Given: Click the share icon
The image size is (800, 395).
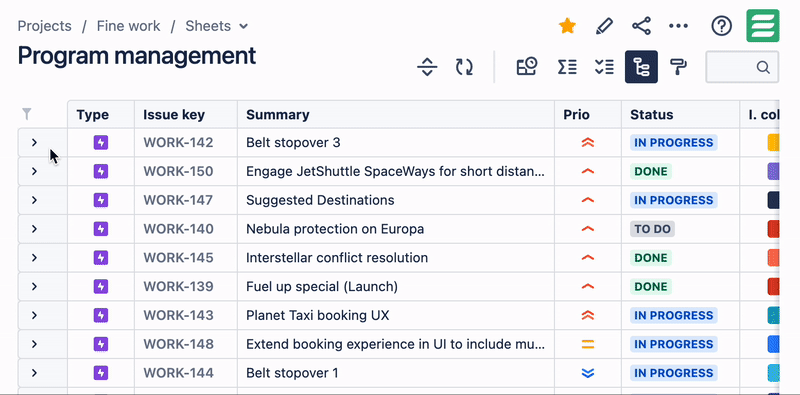Looking at the screenshot, I should tap(641, 26).
